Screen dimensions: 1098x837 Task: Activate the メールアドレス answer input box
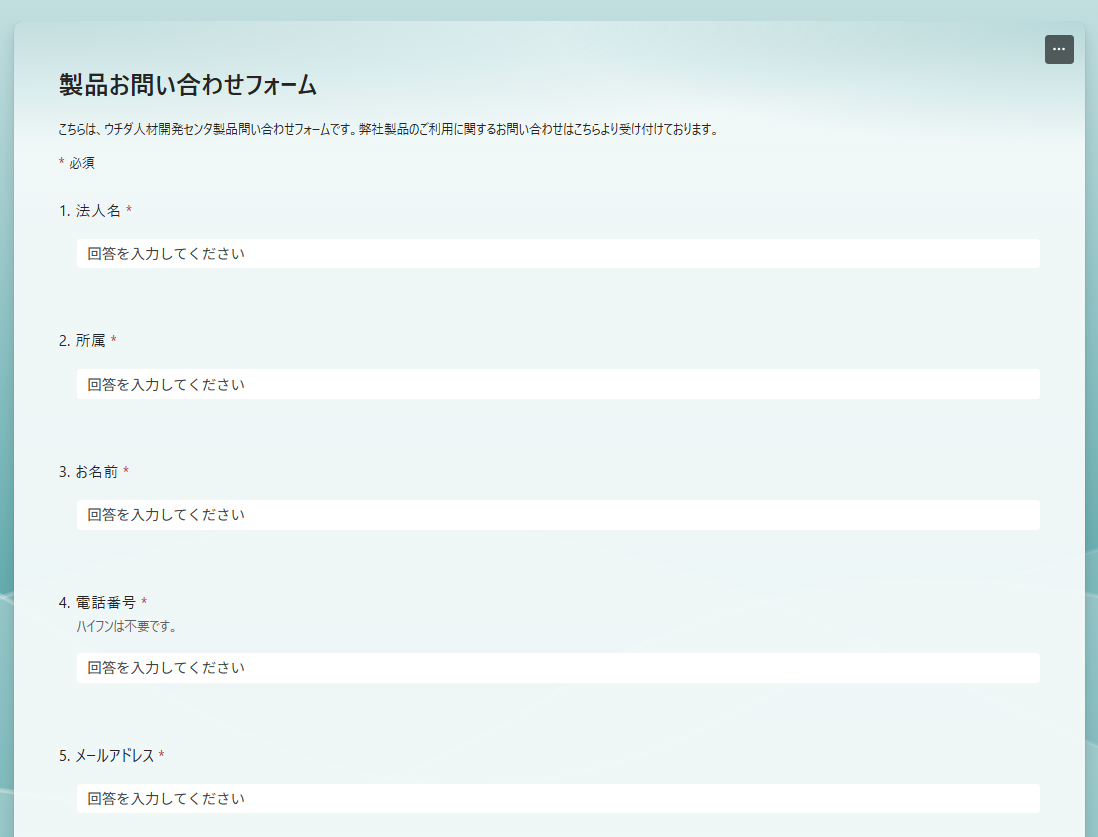[x=558, y=798]
